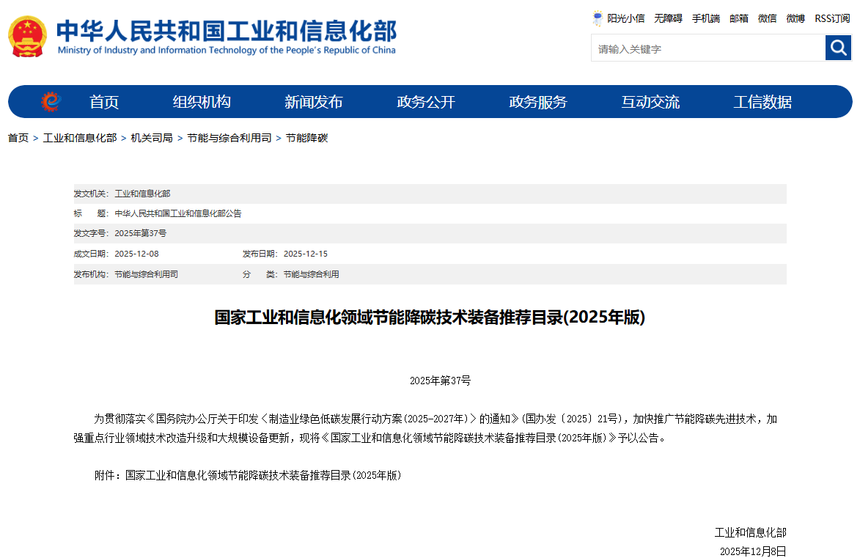
Task: Click the magnifying glass search icon
Action: tap(838, 48)
